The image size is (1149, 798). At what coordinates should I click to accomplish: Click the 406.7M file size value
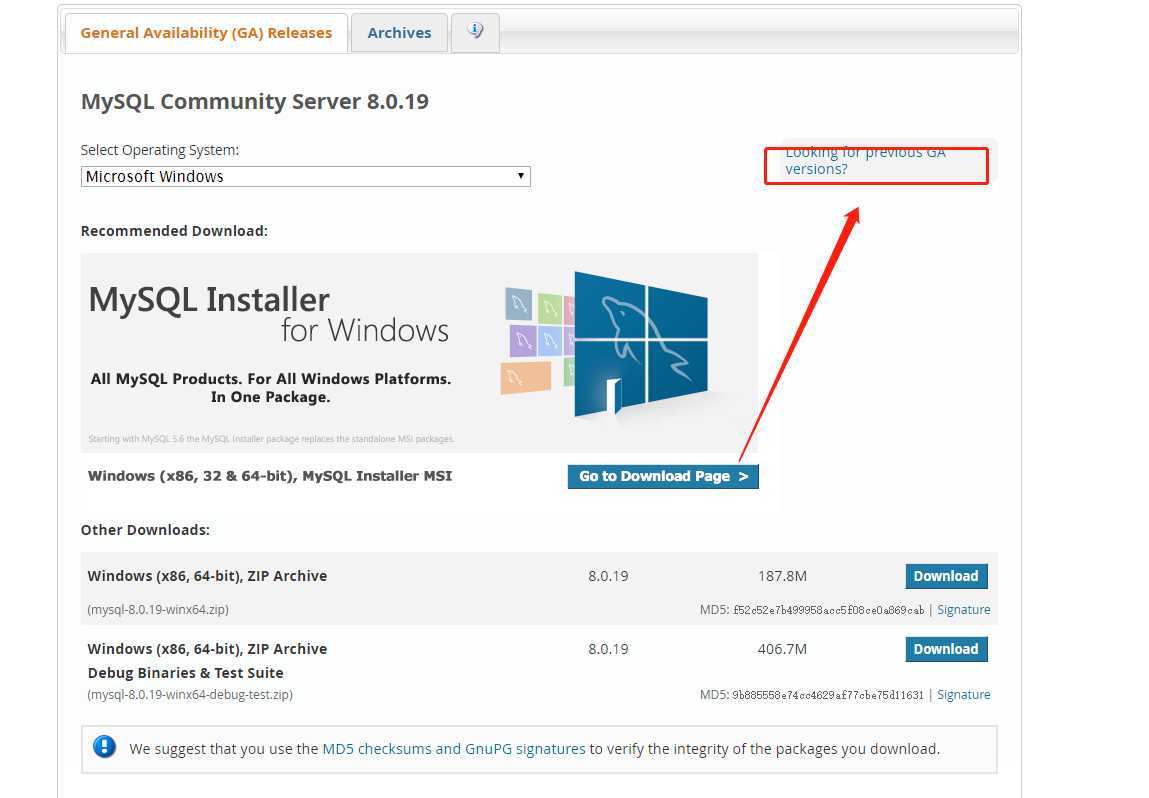click(782, 649)
